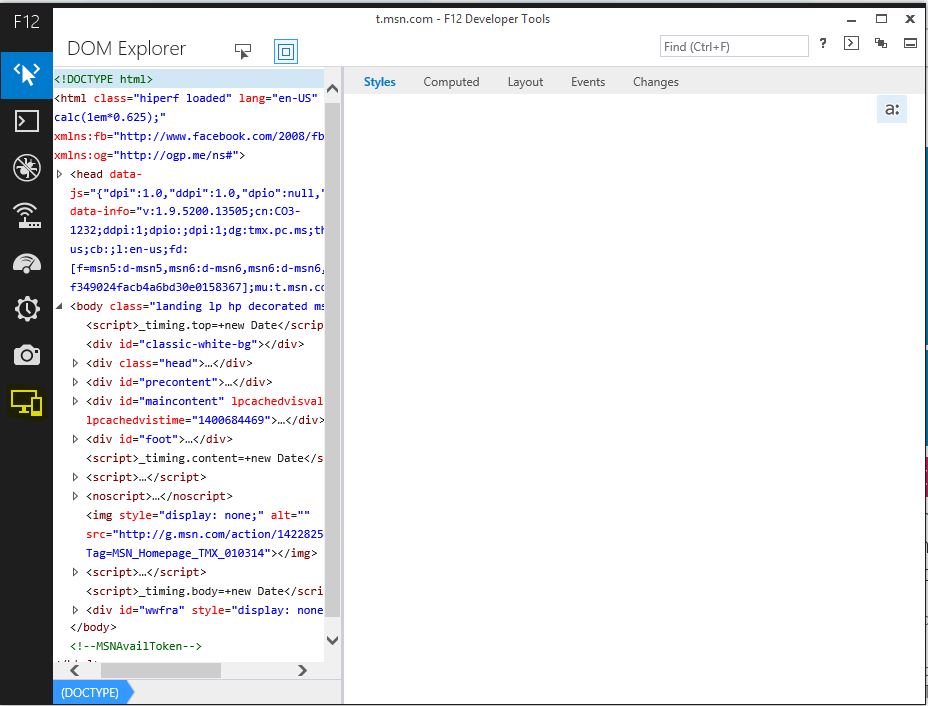Image resolution: width=928 pixels, height=706 pixels.
Task: Expand the head element node
Action: pos(60,174)
